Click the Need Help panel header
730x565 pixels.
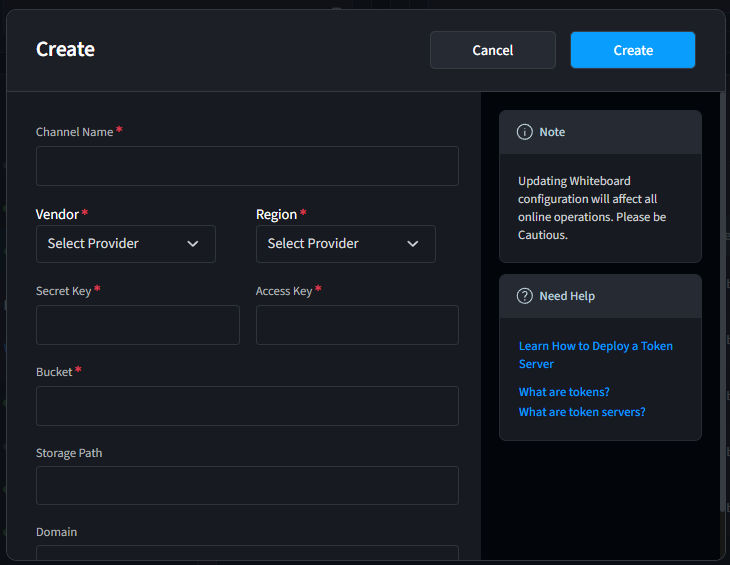point(600,296)
